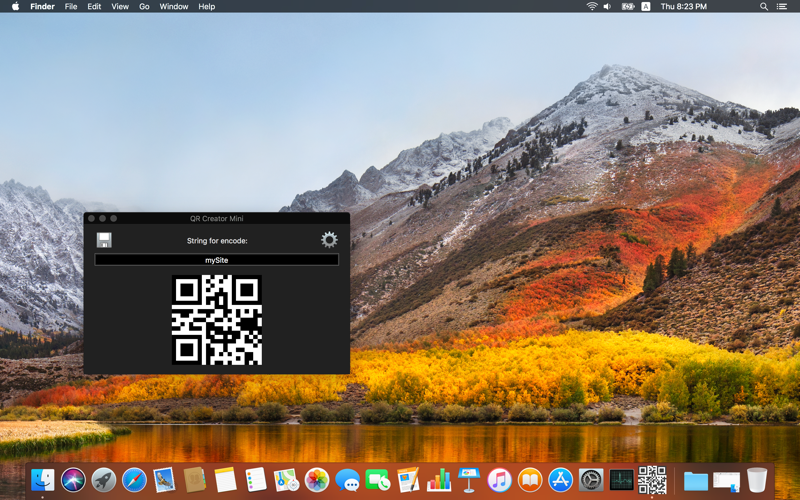Open the Photos app in Dock
This screenshot has height=500, width=800.
coord(317,480)
